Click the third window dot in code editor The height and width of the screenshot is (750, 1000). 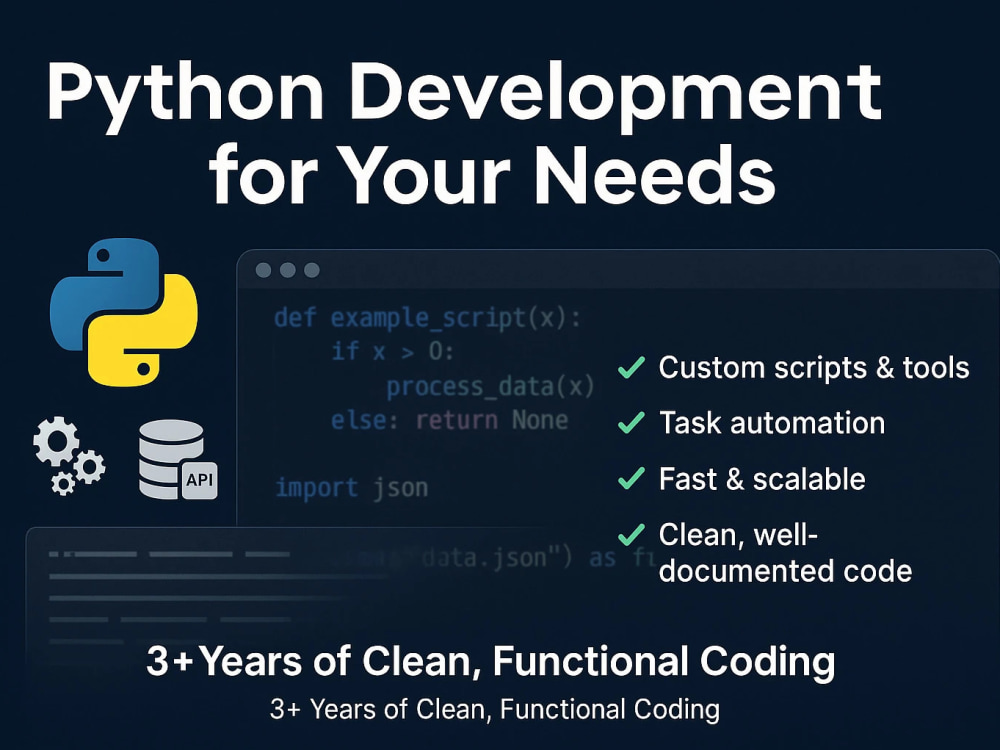[312, 270]
